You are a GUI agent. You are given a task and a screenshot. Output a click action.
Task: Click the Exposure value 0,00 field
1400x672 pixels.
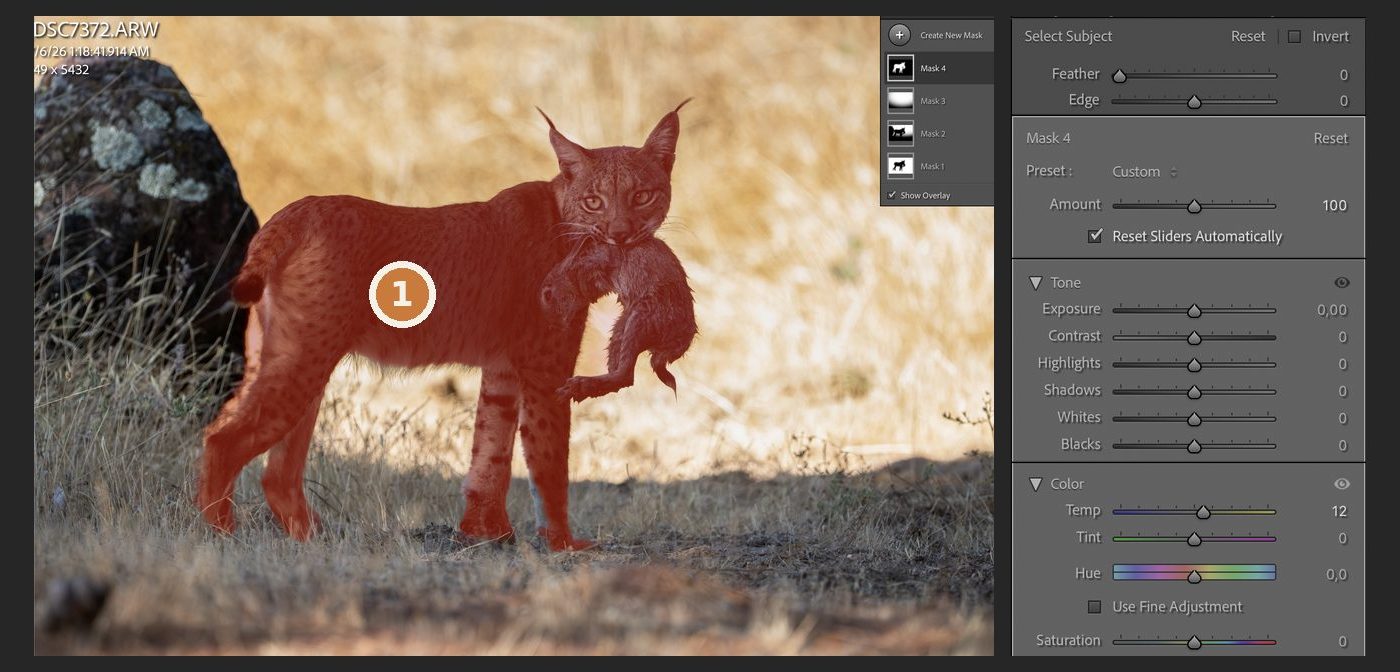1332,310
